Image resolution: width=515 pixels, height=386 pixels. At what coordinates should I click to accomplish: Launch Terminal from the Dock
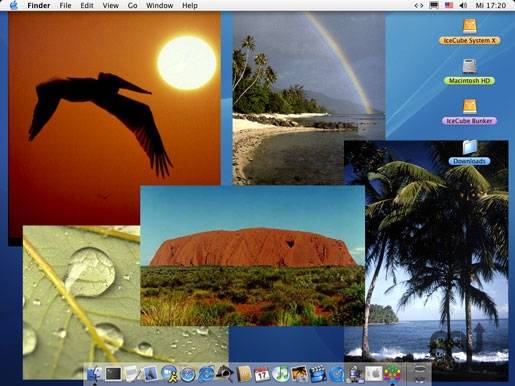113,374
